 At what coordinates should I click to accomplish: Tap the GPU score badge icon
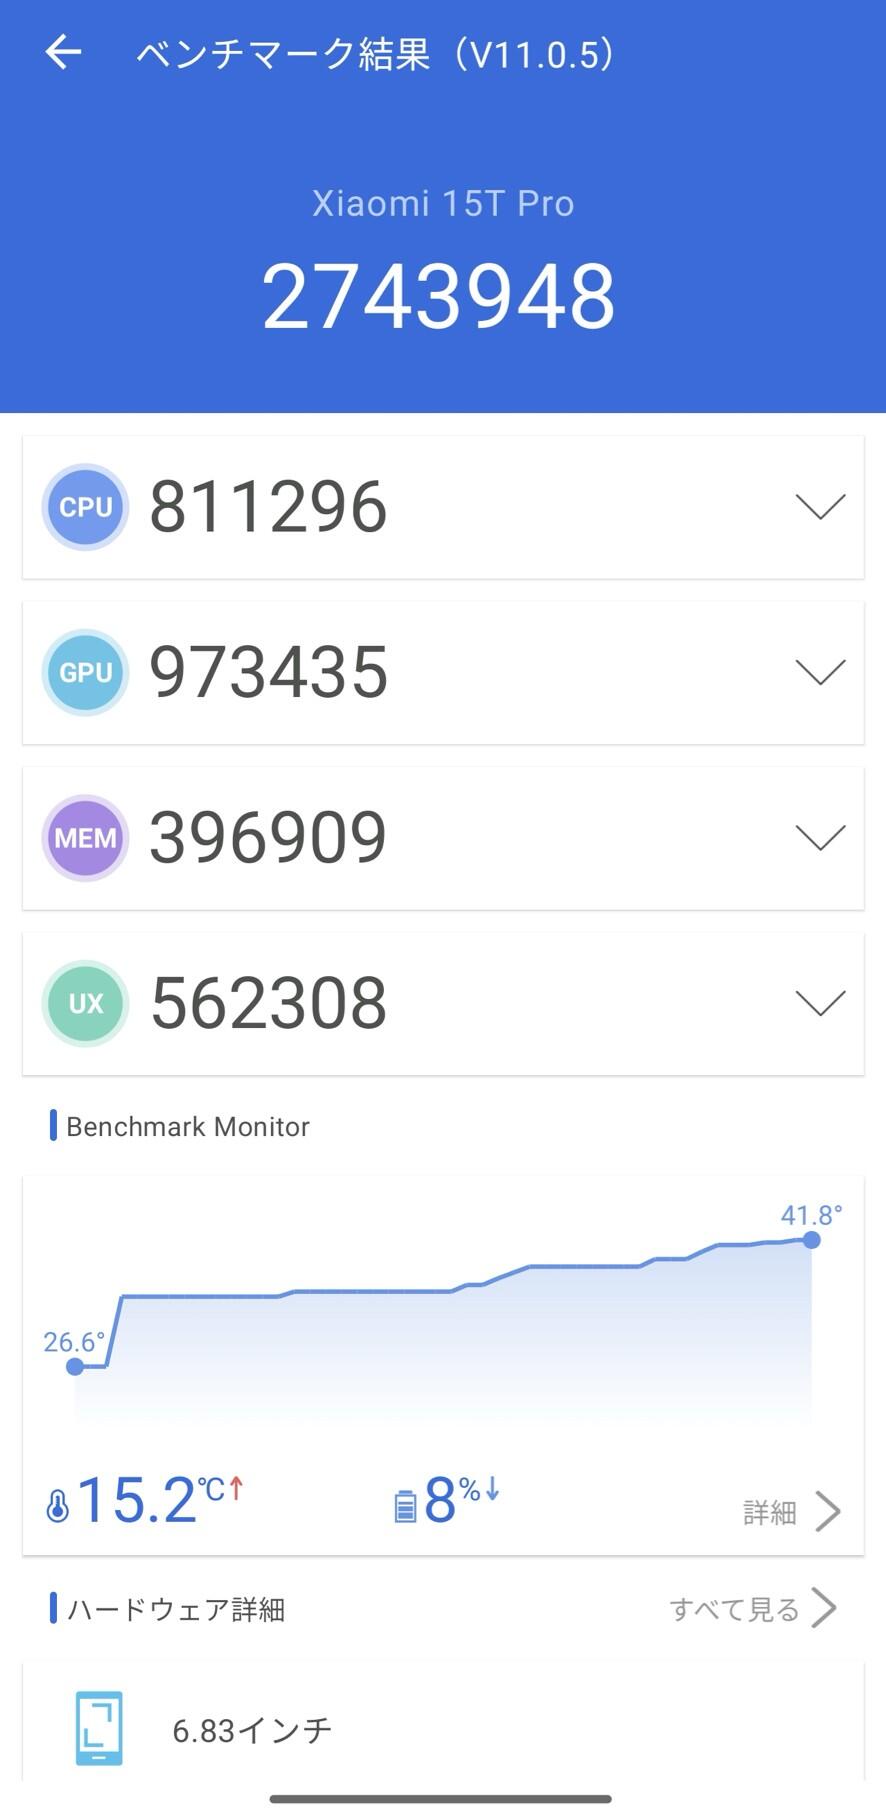(85, 672)
